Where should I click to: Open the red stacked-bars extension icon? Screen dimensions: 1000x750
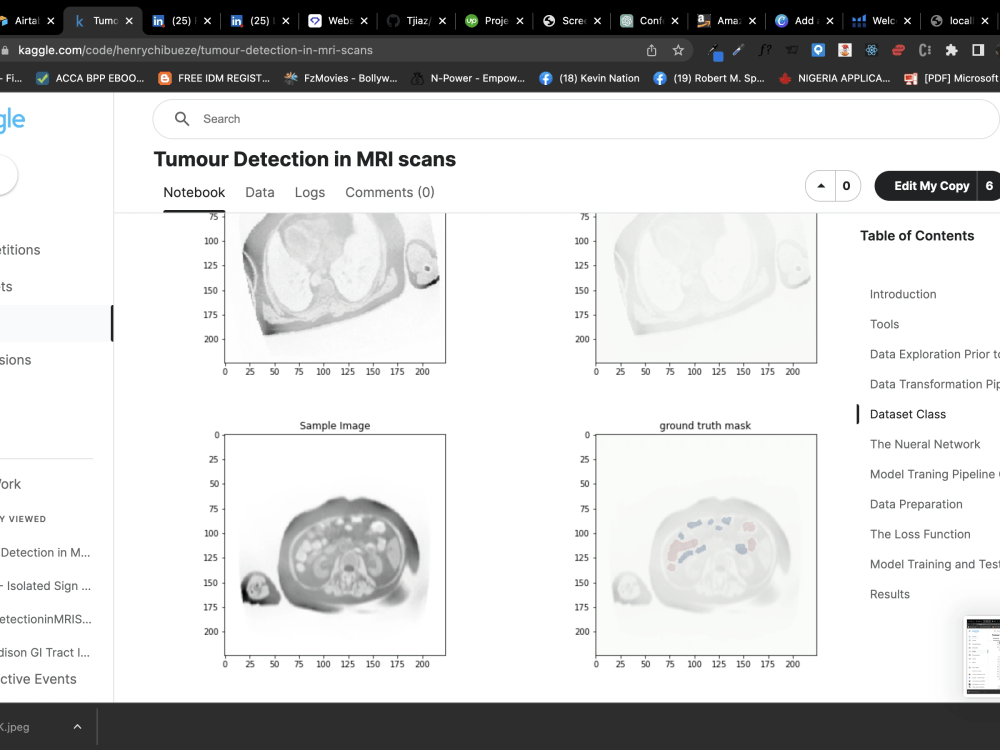898,50
